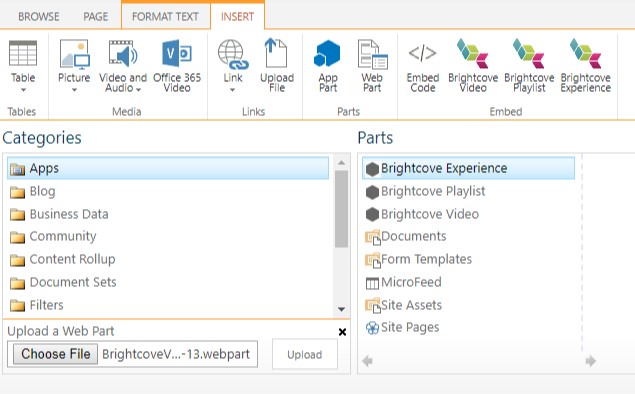Open the FORMAT TEXT tab

[165, 17]
